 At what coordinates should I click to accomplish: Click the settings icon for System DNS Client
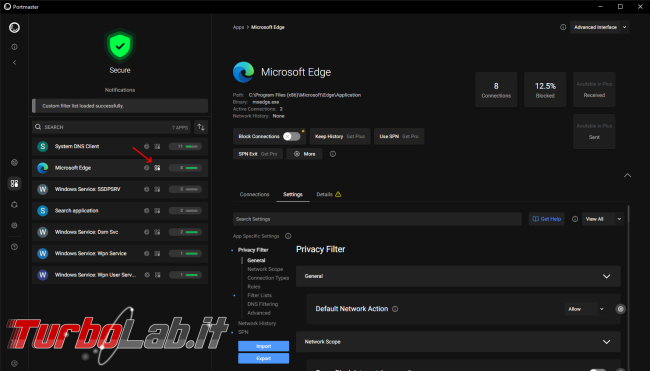pyautogui.click(x=157, y=146)
